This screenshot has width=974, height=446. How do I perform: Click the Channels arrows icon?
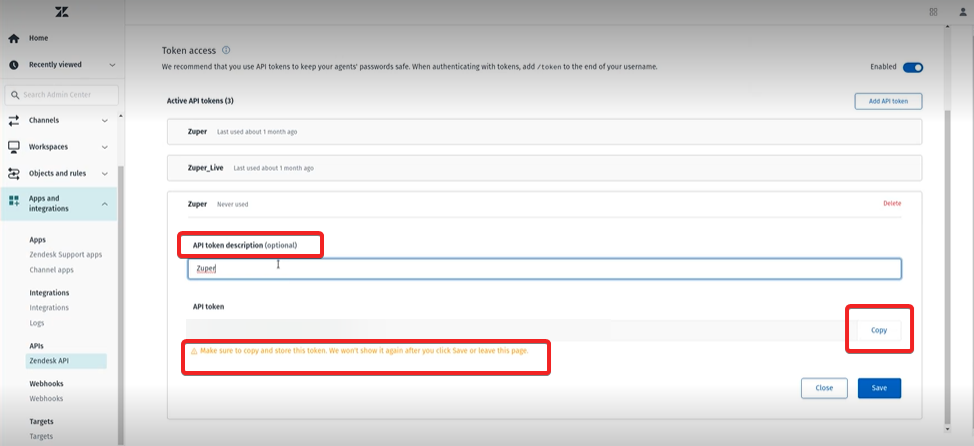(14, 121)
